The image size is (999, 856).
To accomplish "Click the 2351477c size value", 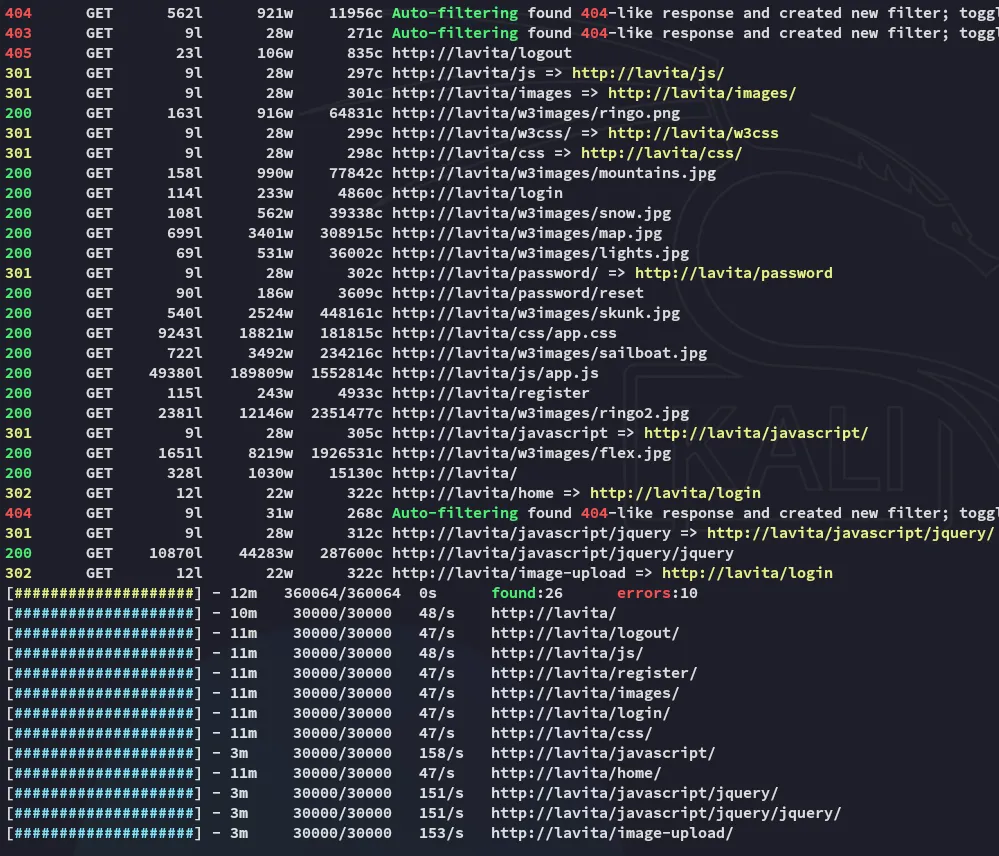I will [347, 413].
